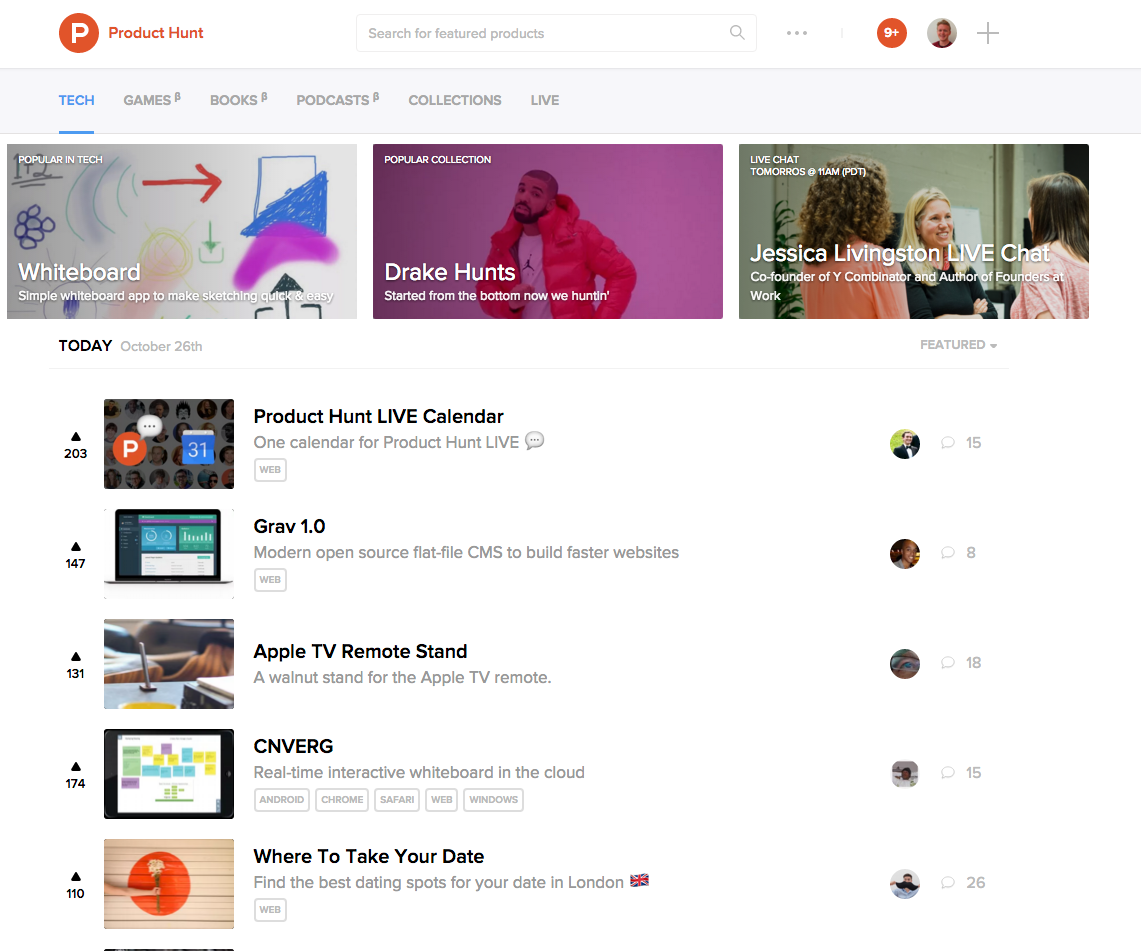1141x951 pixels.
Task: View hunter avatar for Where To Take Your Date
Action: point(905,883)
